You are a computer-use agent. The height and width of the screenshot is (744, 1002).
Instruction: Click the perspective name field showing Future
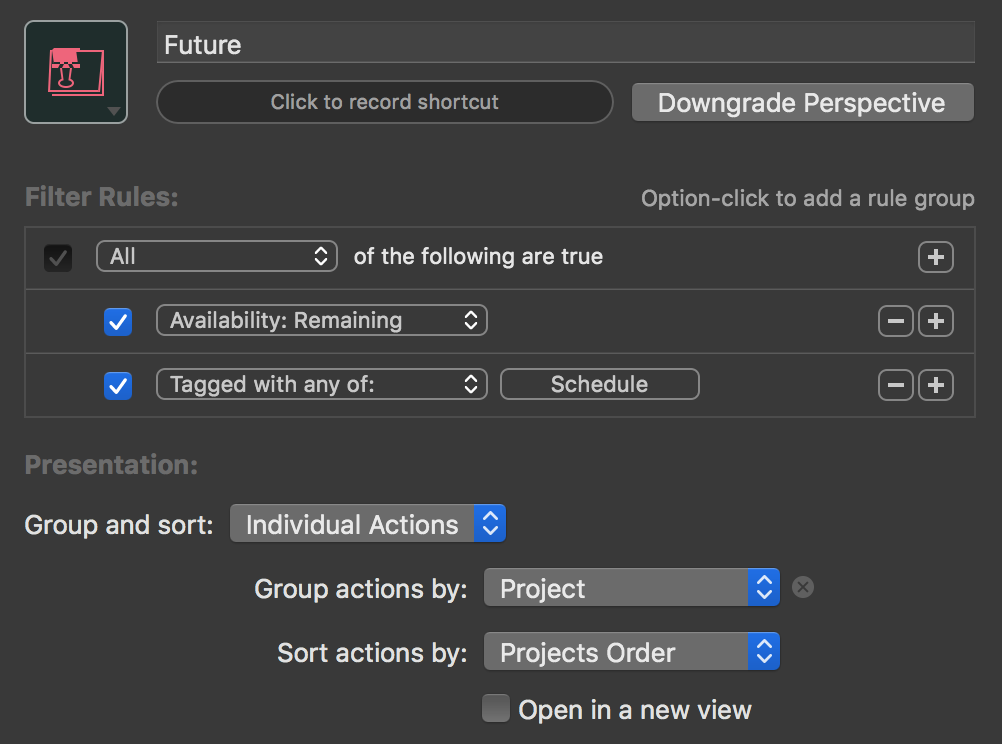click(x=565, y=45)
